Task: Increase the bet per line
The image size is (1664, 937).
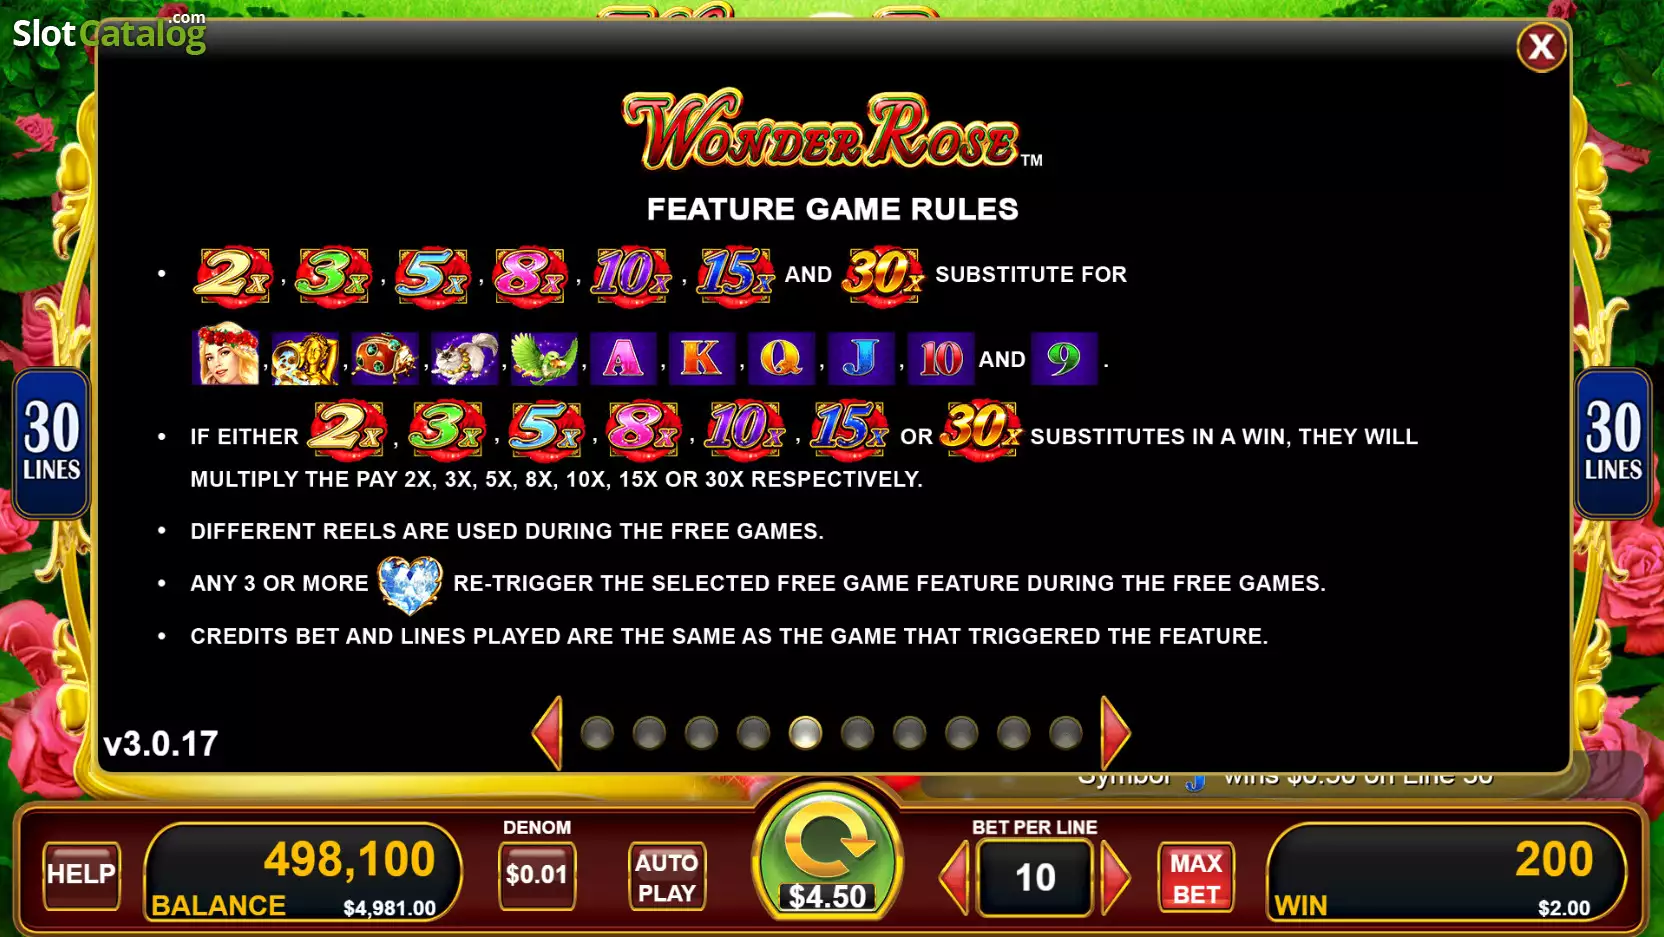Action: coord(1115,877)
